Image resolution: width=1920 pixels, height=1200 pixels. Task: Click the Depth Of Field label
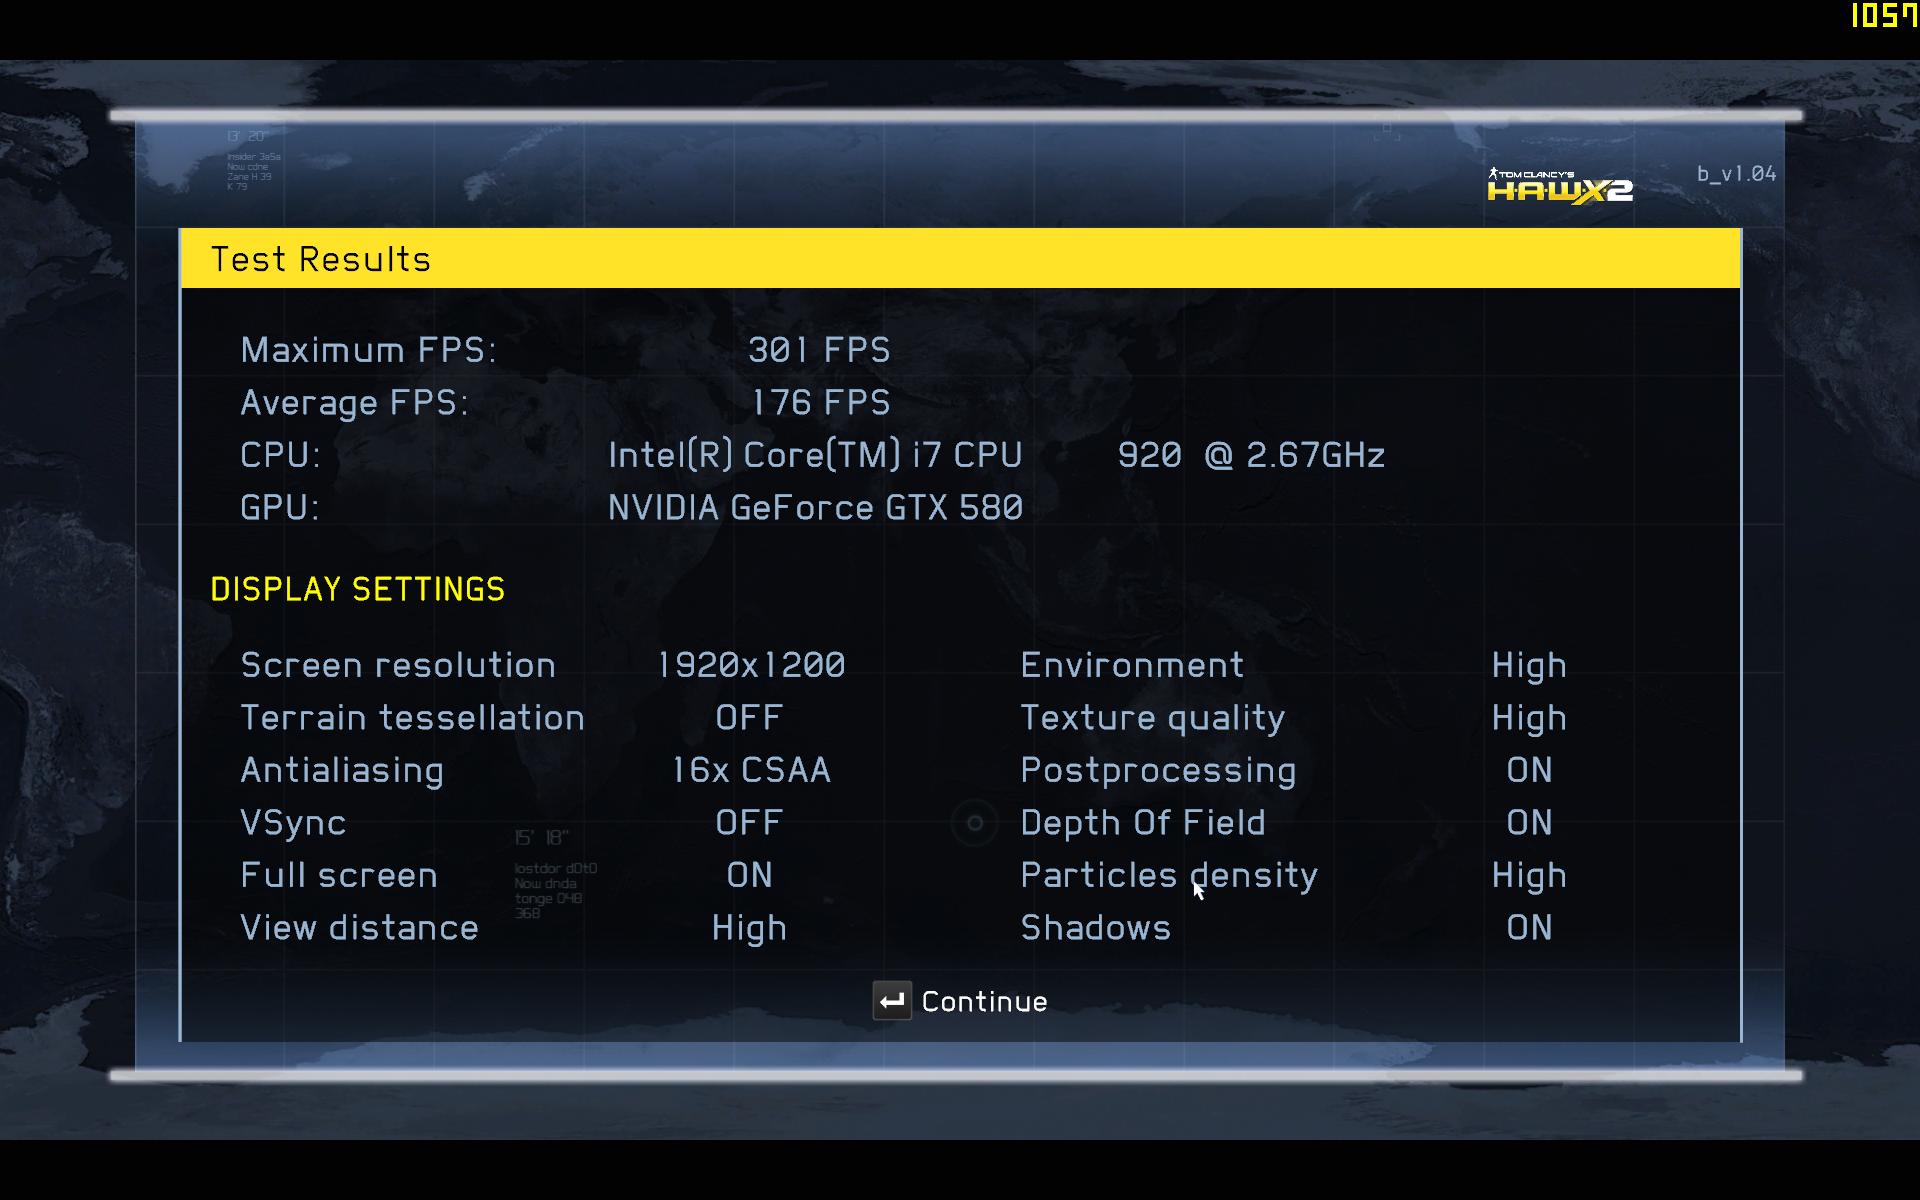pyautogui.click(x=1143, y=823)
